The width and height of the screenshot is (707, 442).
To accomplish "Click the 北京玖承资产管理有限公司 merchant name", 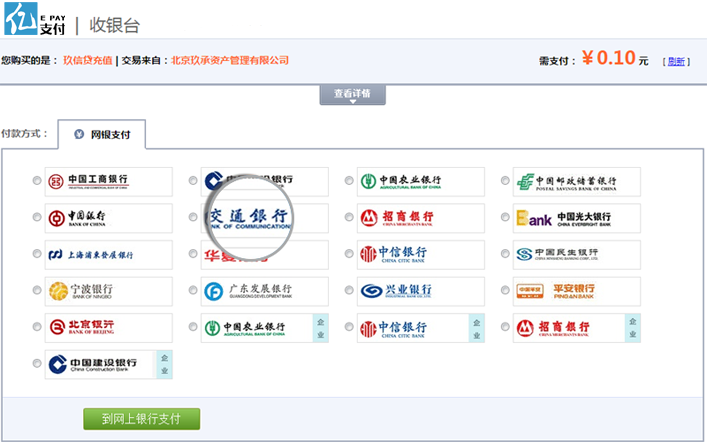I will point(230,60).
